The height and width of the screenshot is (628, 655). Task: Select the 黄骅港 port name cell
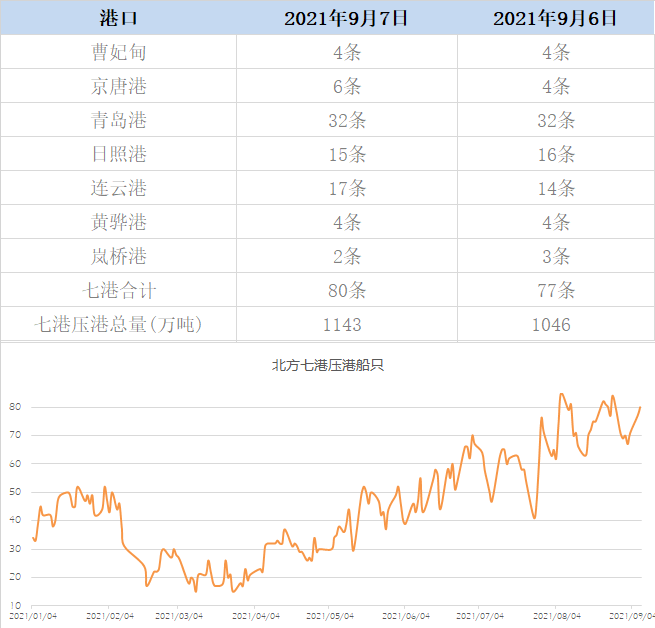pyautogui.click(x=119, y=222)
